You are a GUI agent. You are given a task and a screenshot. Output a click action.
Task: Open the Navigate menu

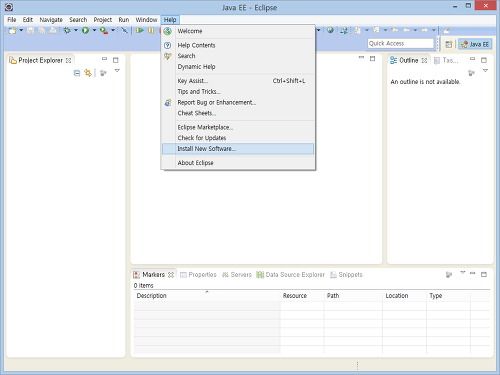pyautogui.click(x=51, y=20)
